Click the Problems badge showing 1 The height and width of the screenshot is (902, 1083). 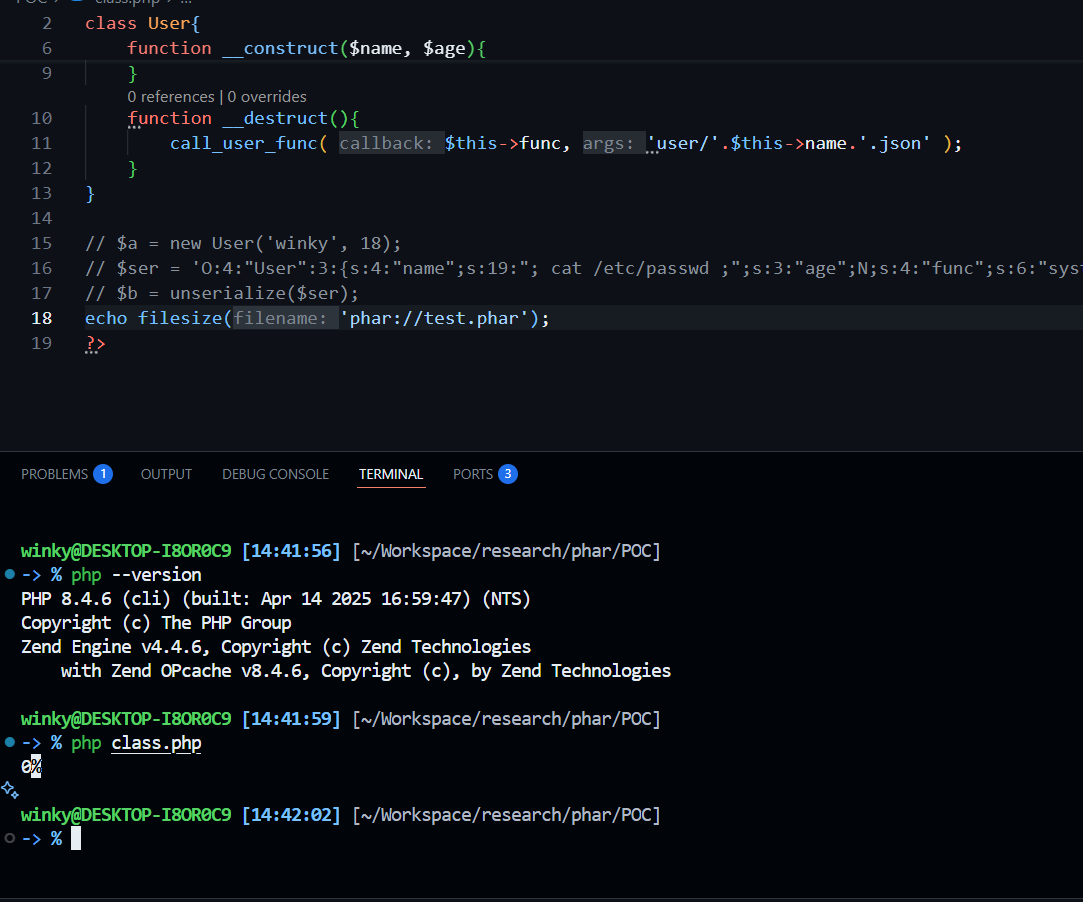[103, 474]
